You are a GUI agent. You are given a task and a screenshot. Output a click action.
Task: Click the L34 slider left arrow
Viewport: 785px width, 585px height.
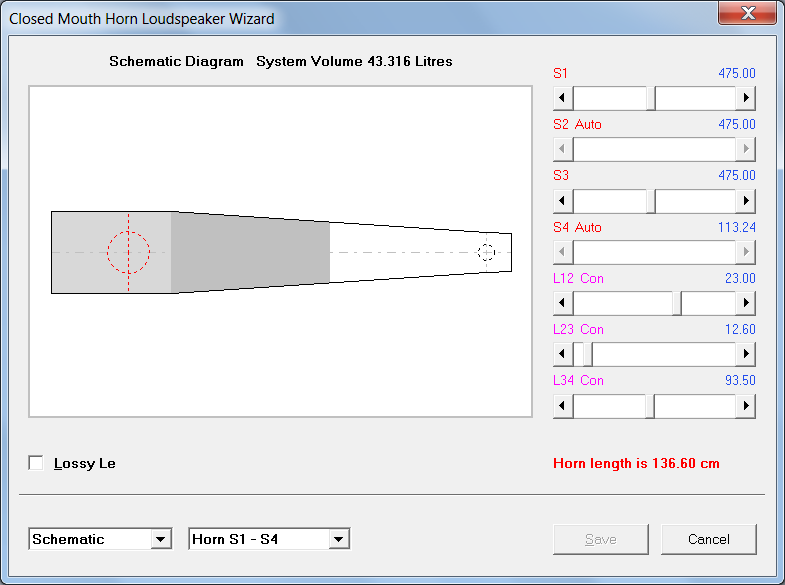tap(563, 406)
